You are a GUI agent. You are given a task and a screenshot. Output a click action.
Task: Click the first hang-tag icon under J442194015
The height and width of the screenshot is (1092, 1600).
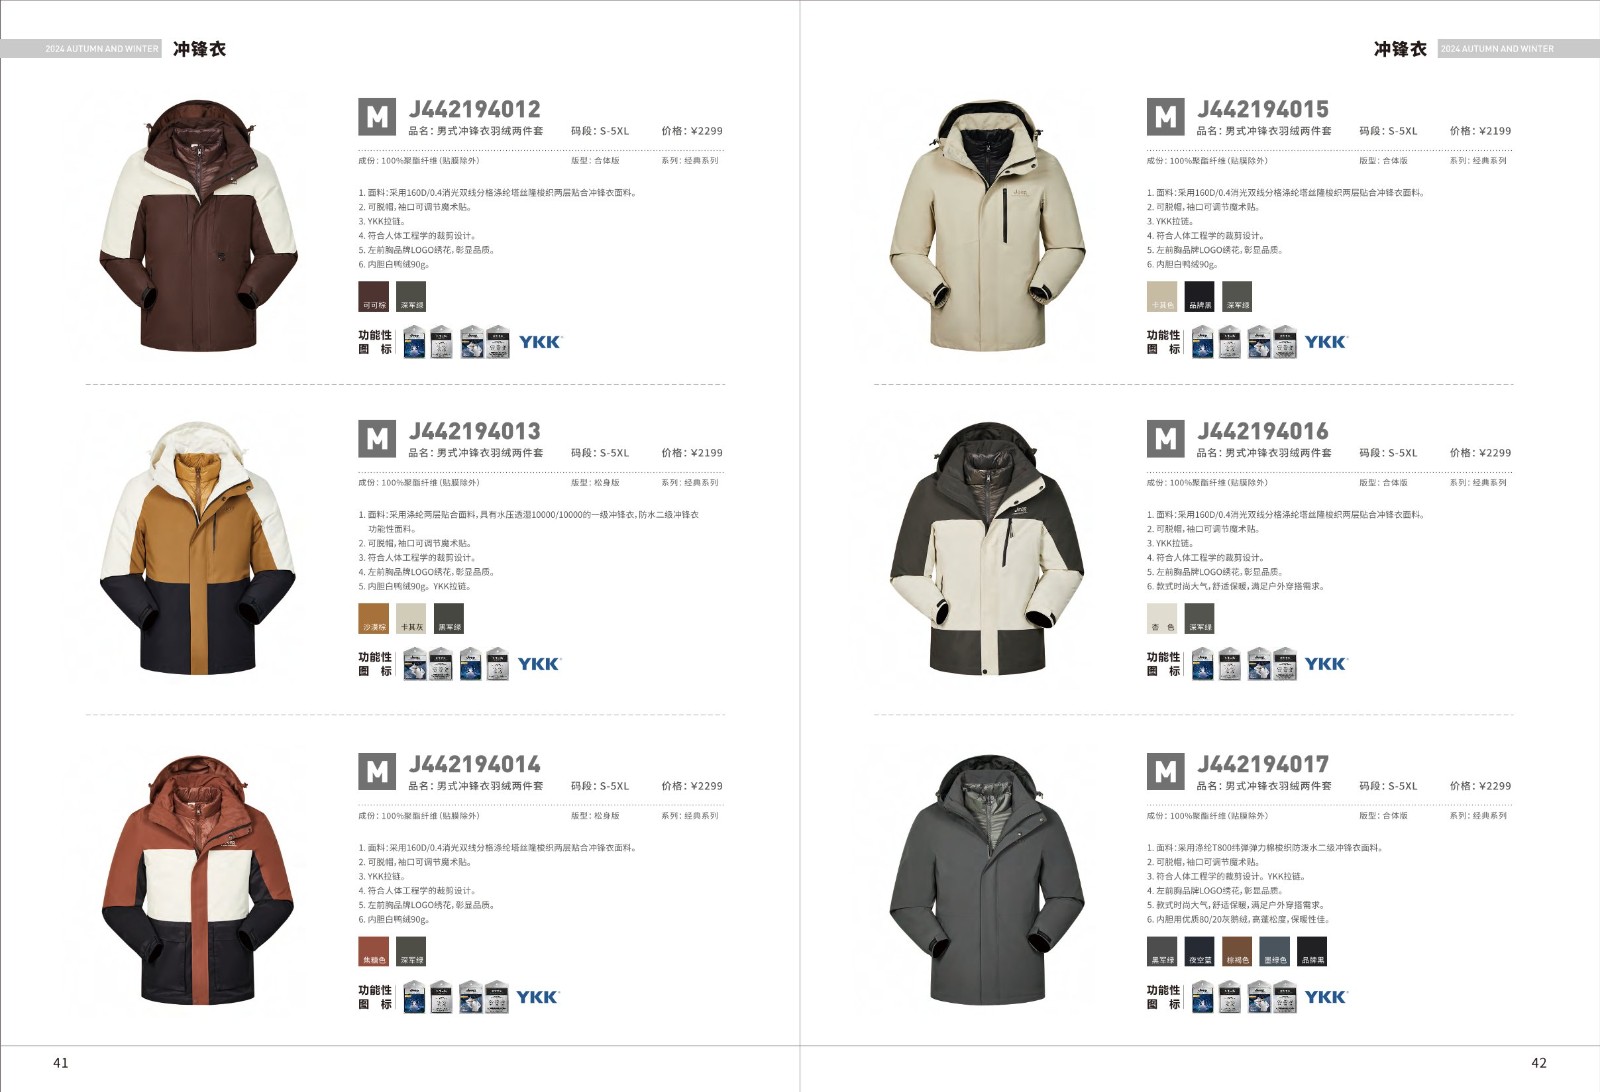(1202, 342)
